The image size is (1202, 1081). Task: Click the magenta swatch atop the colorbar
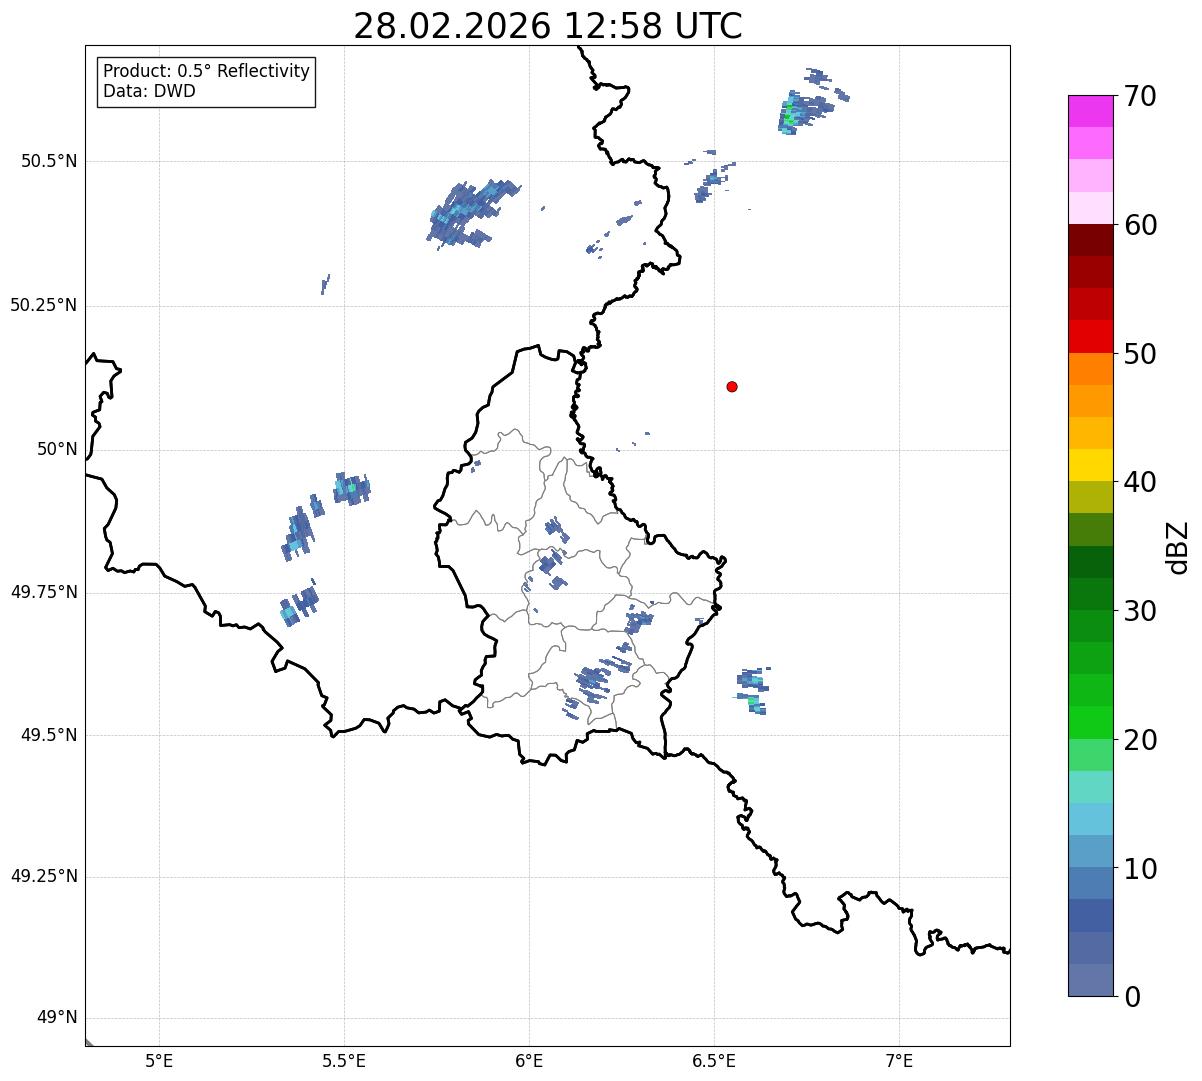click(1091, 111)
